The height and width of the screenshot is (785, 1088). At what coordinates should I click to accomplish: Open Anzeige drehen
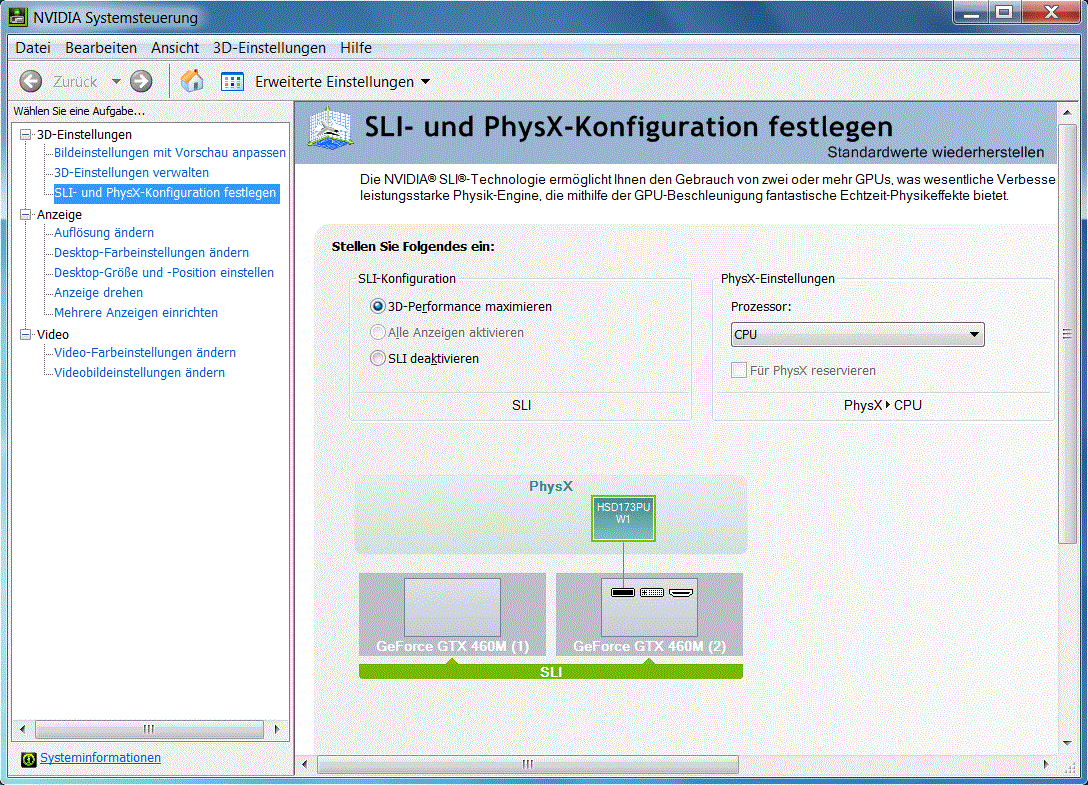(x=99, y=293)
